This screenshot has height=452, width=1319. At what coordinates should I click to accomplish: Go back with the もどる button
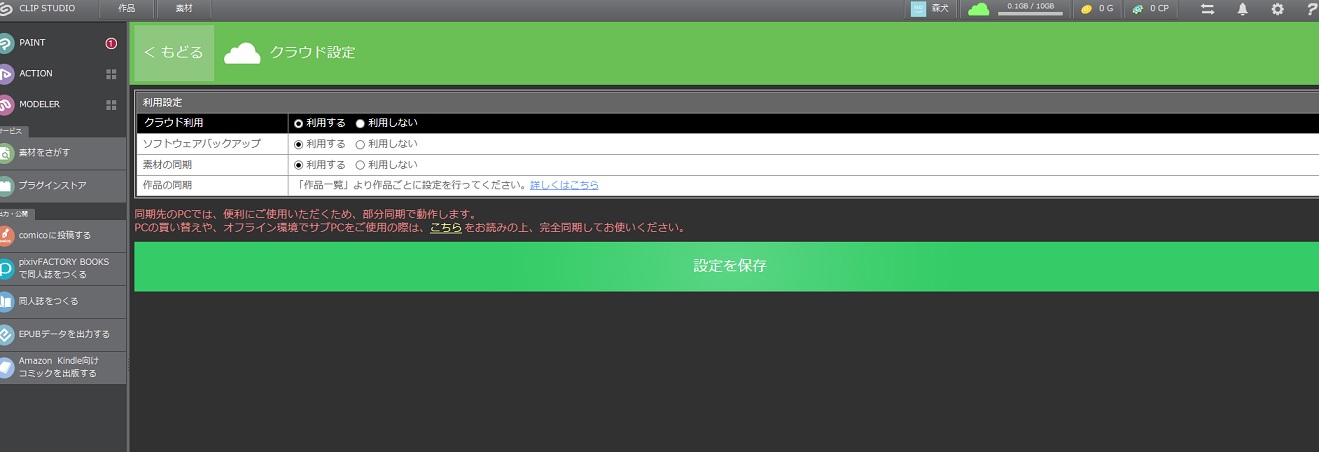(x=174, y=52)
